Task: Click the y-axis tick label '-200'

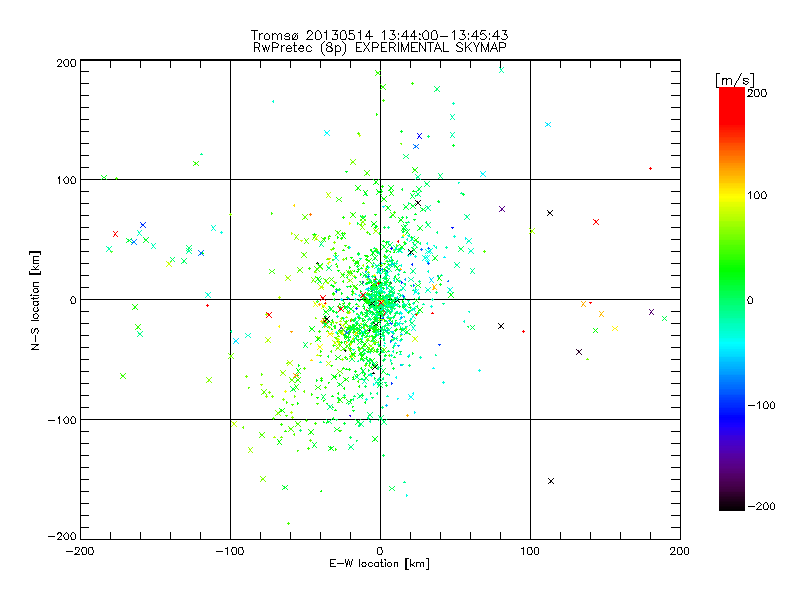Action: 62,536
